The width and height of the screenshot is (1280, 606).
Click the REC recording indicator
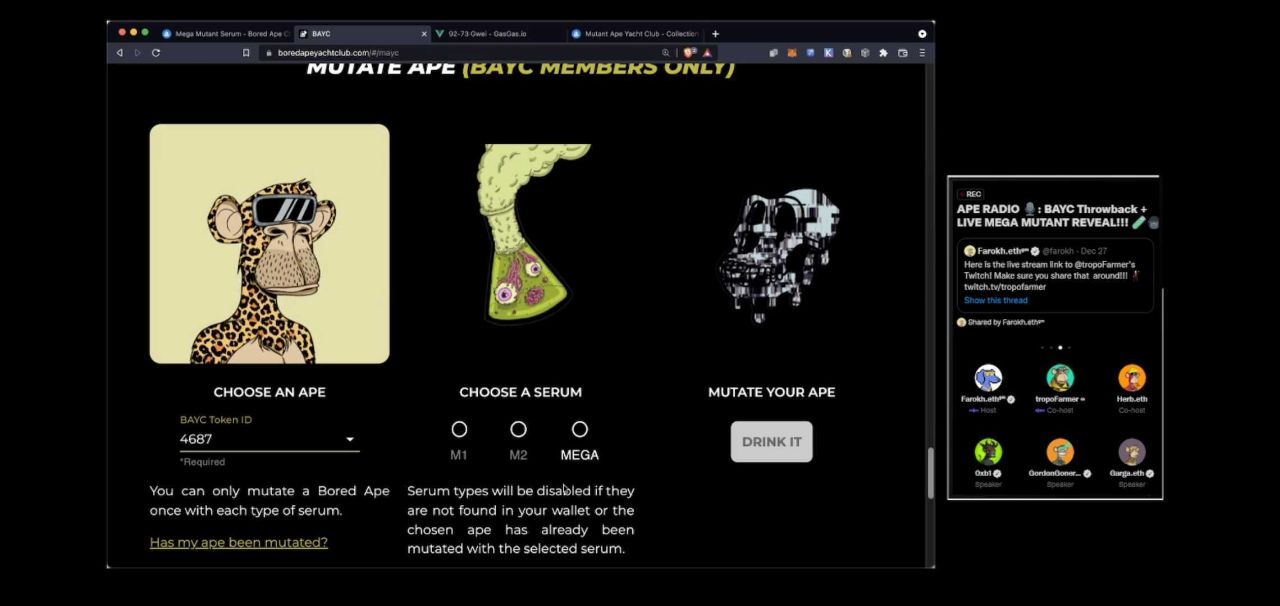[970, 194]
